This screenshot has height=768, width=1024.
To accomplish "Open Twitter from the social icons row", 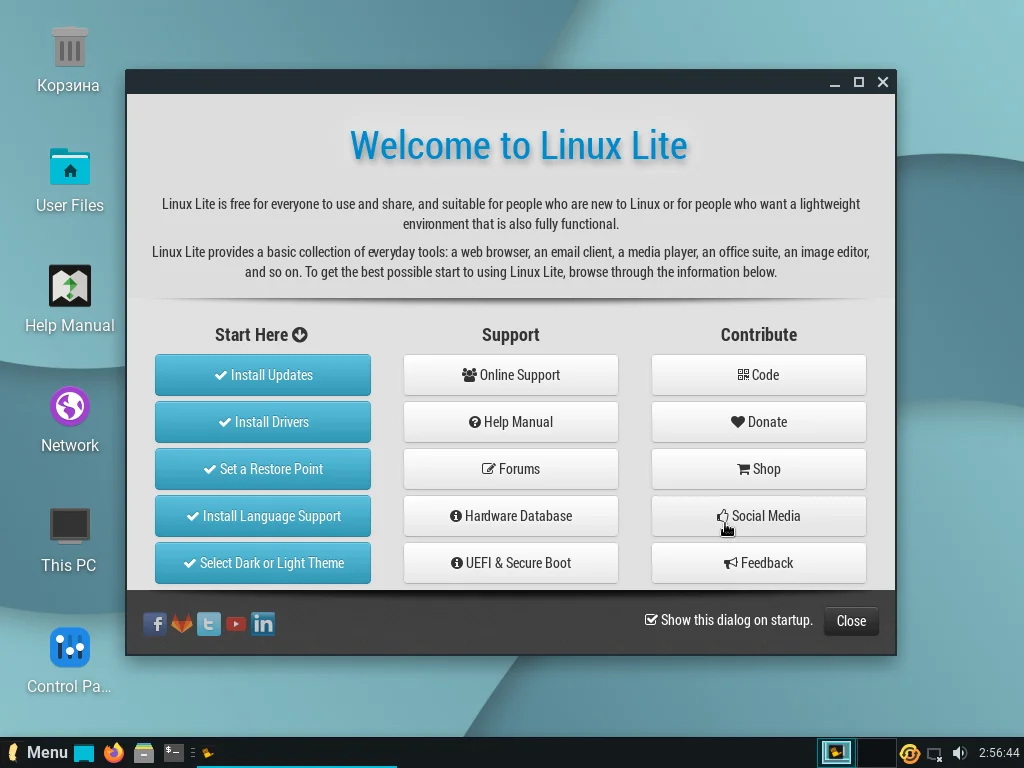I will (x=209, y=623).
